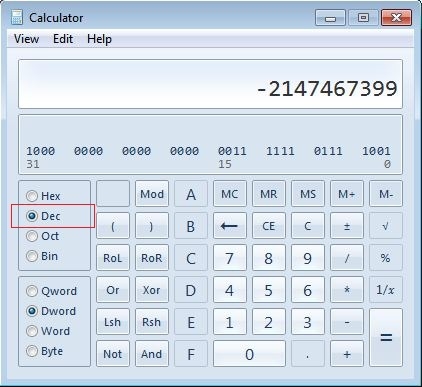Clear all with the C button next to CE
Screen dimensions: 422x387
coord(308,226)
